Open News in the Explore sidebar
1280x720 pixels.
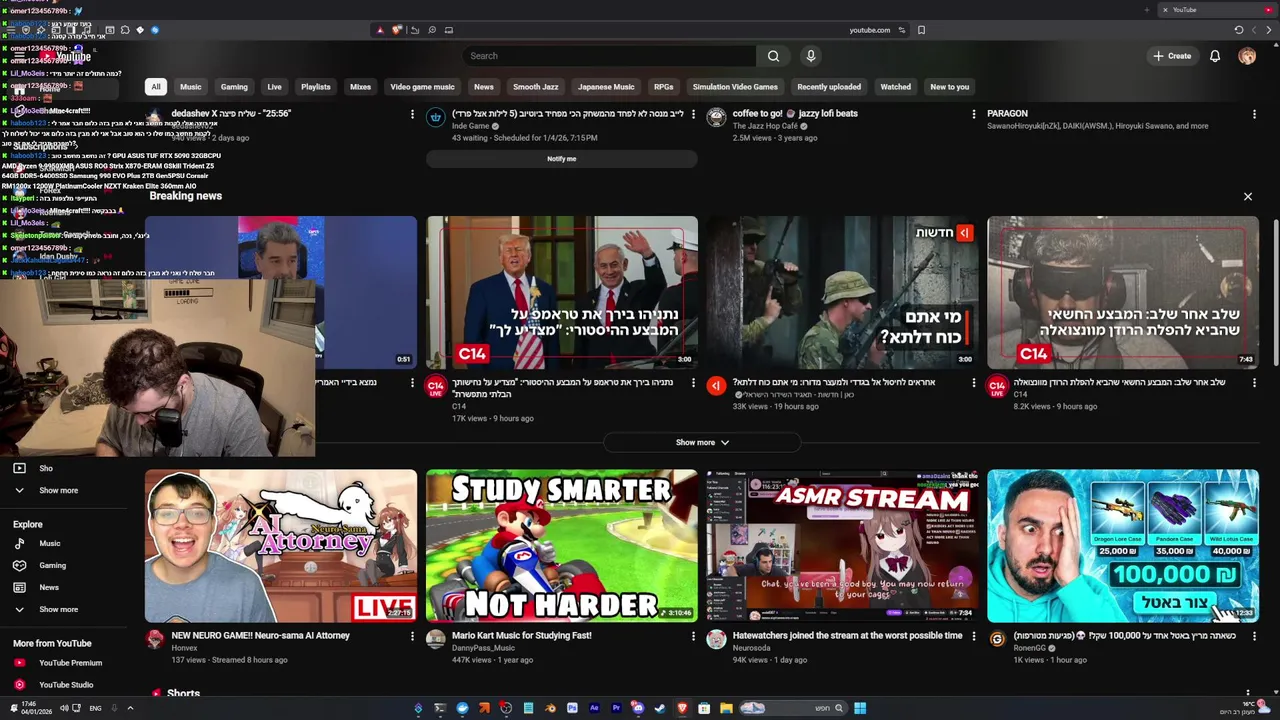pyautogui.click(x=49, y=587)
